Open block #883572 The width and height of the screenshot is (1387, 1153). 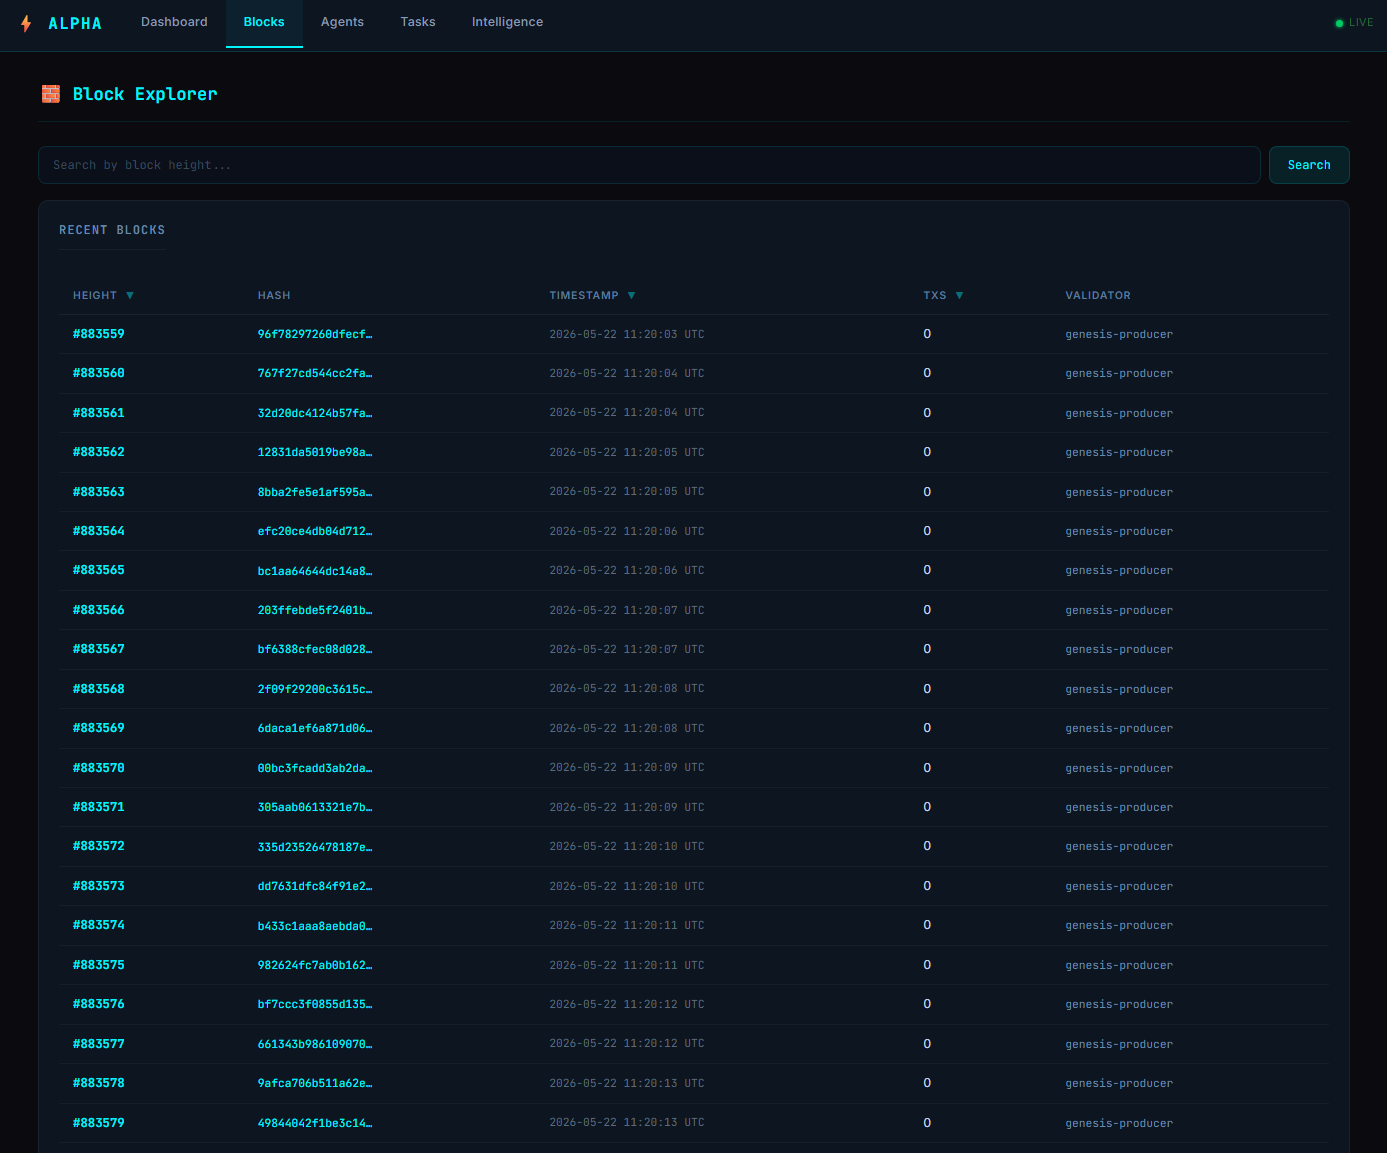click(99, 846)
